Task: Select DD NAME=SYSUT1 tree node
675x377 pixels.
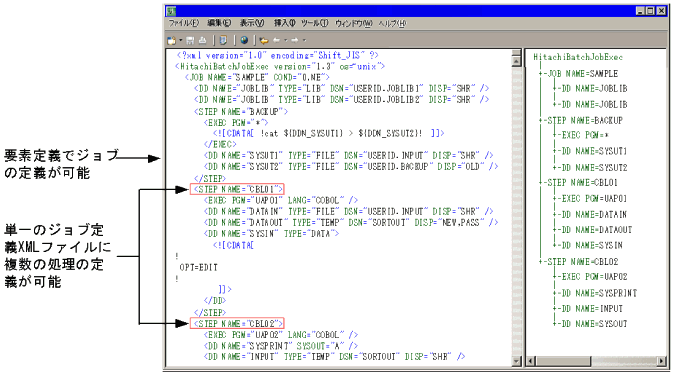Action: (x=594, y=151)
